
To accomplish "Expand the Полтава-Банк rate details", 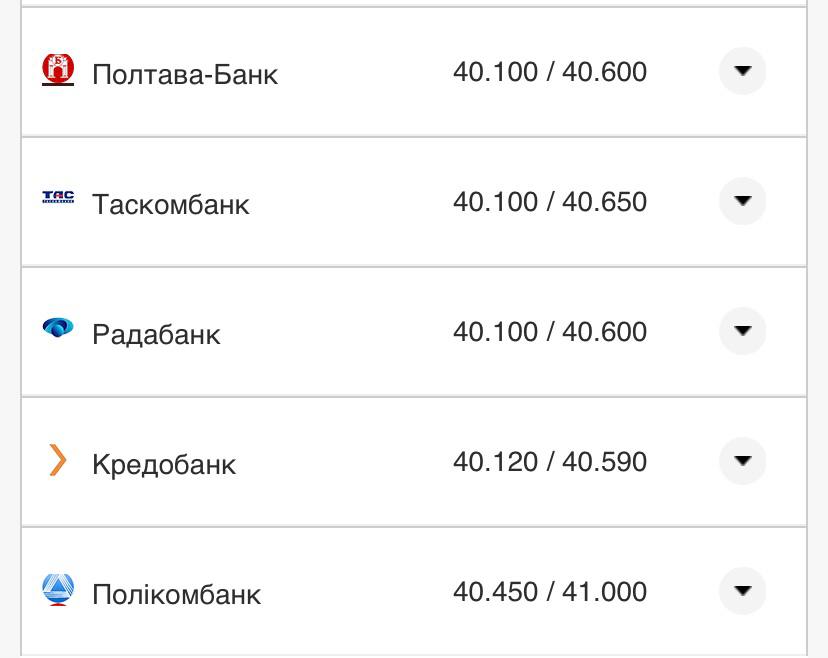I will click(x=742, y=71).
